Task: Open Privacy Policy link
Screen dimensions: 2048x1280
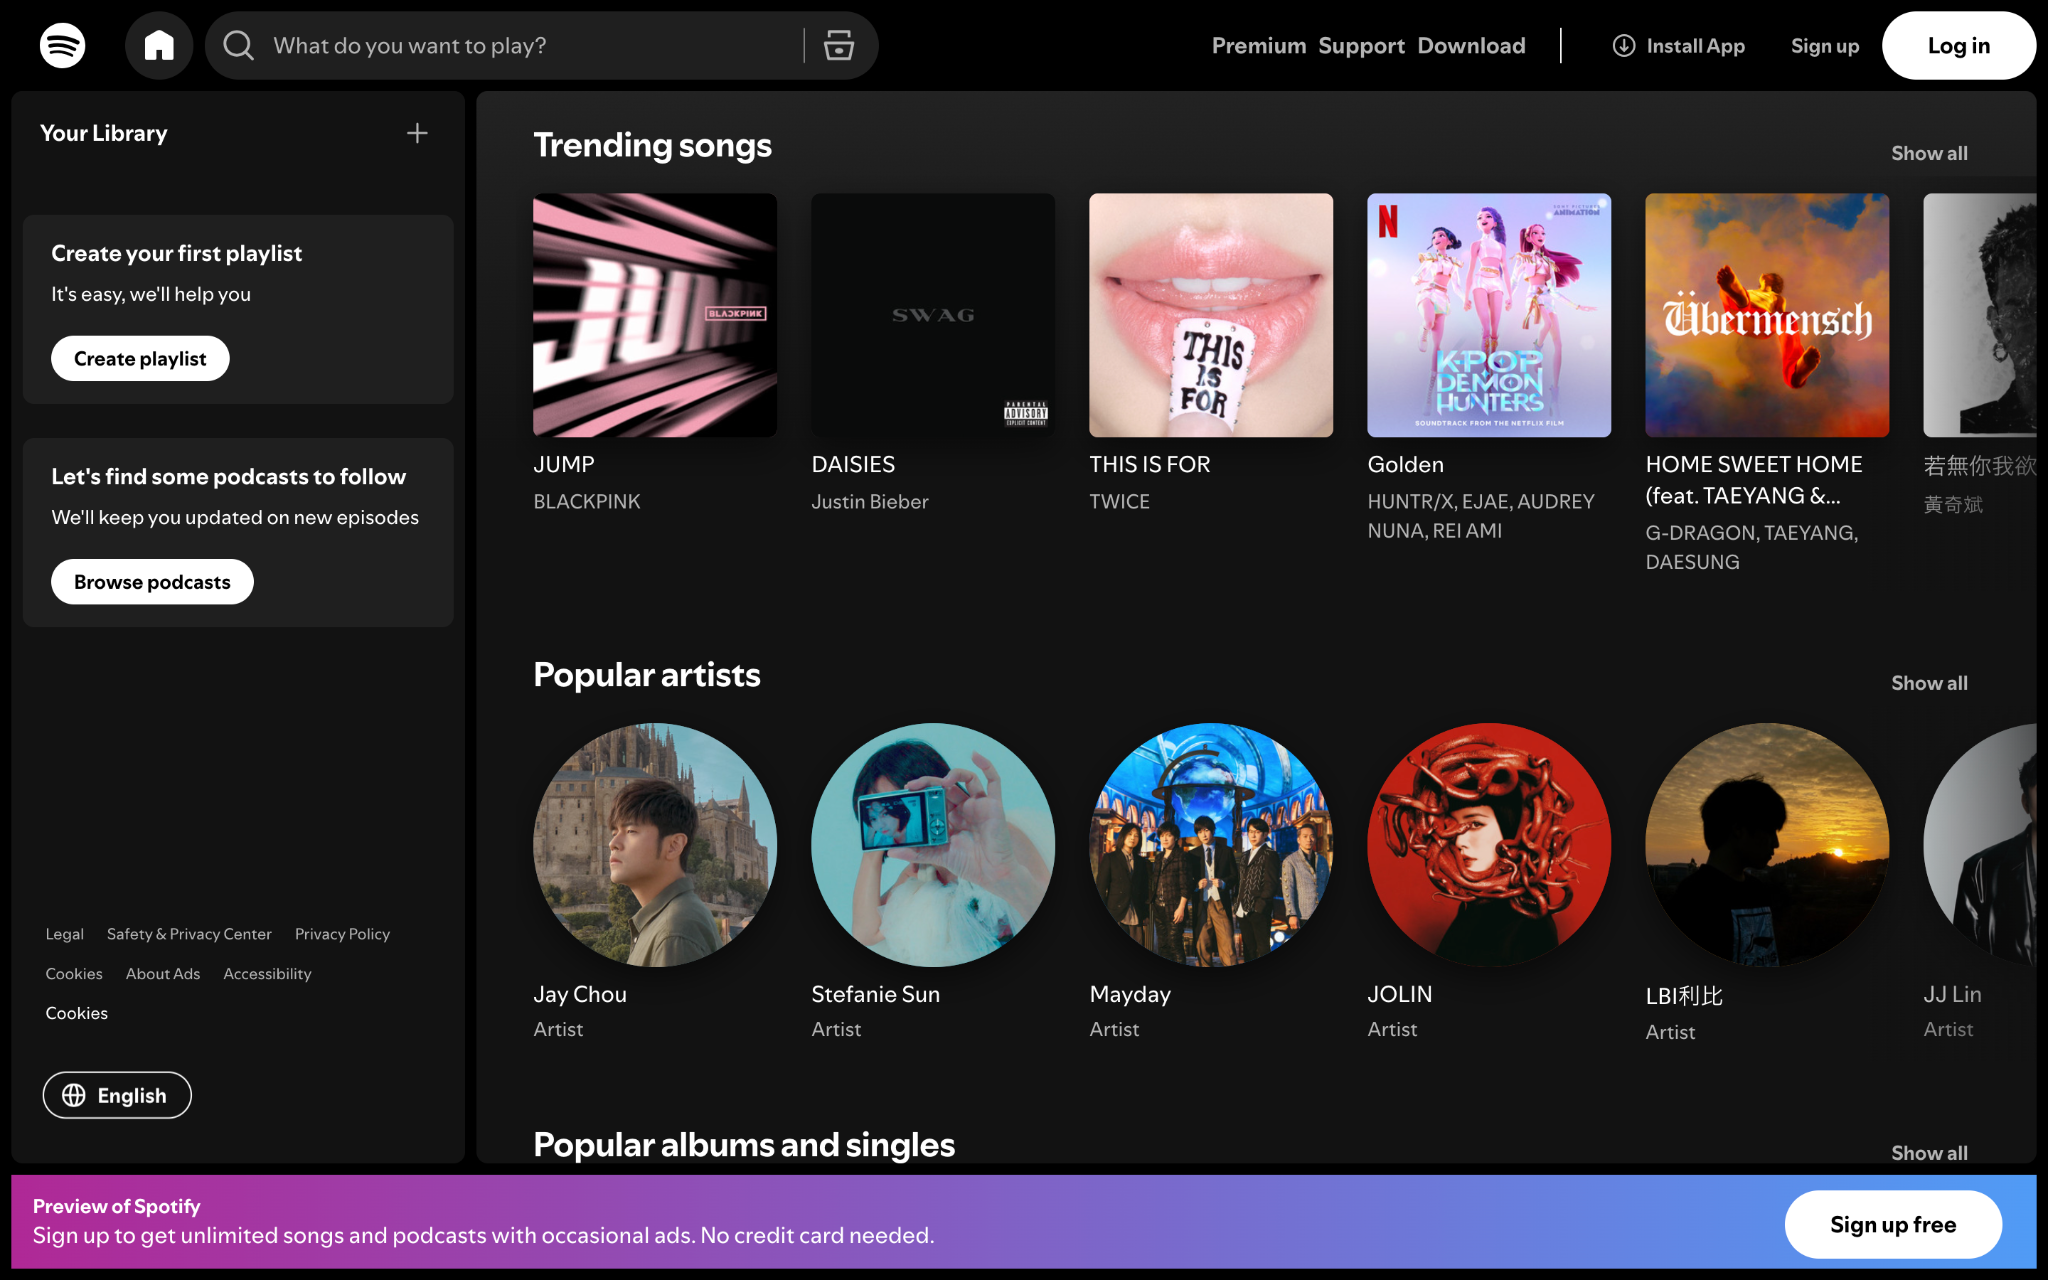Action: coord(342,934)
